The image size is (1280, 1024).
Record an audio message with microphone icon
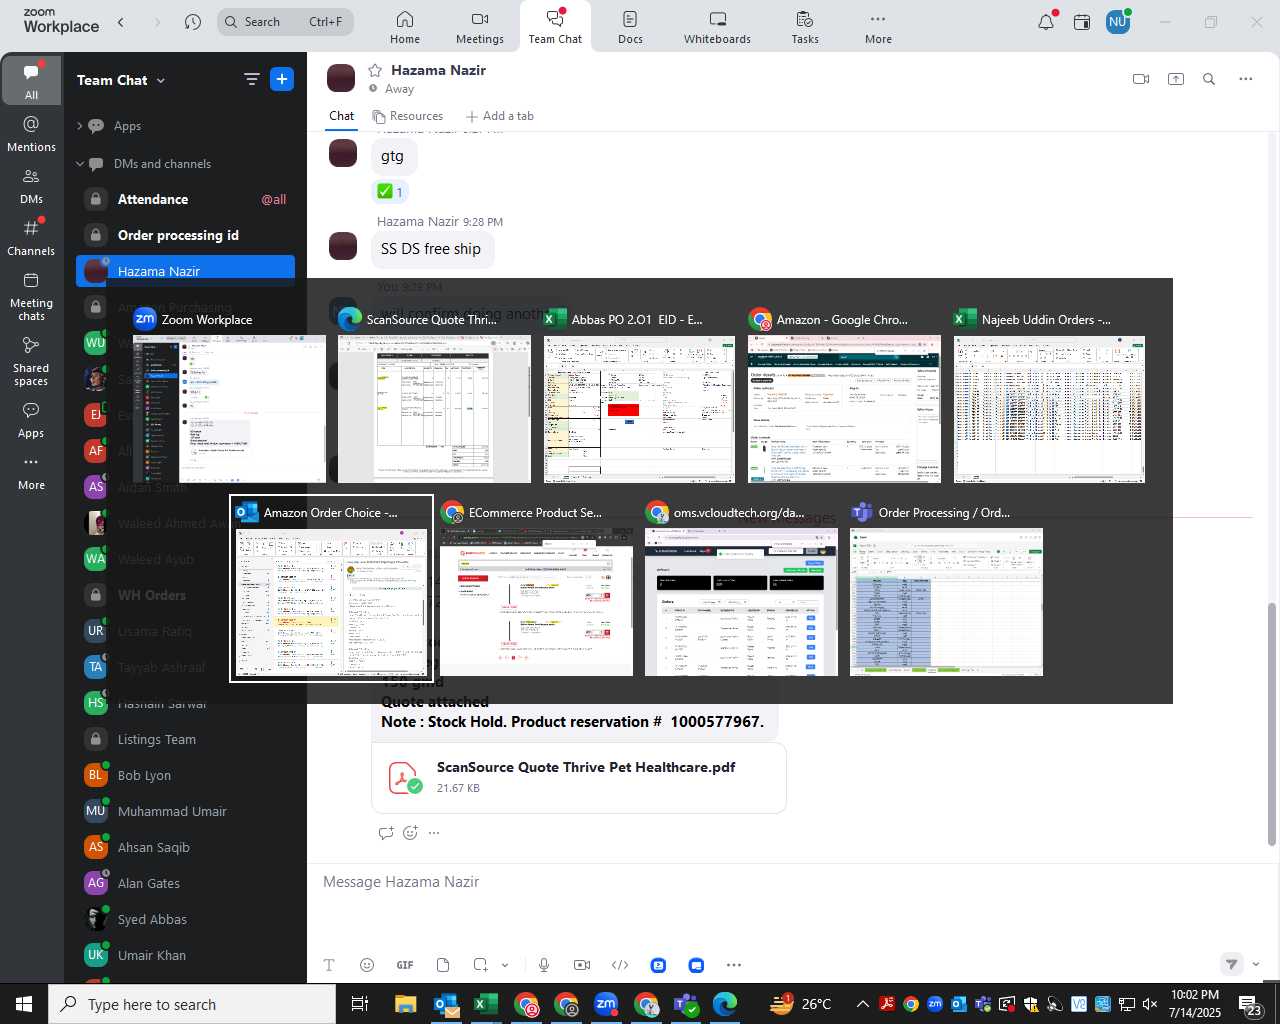[544, 965]
